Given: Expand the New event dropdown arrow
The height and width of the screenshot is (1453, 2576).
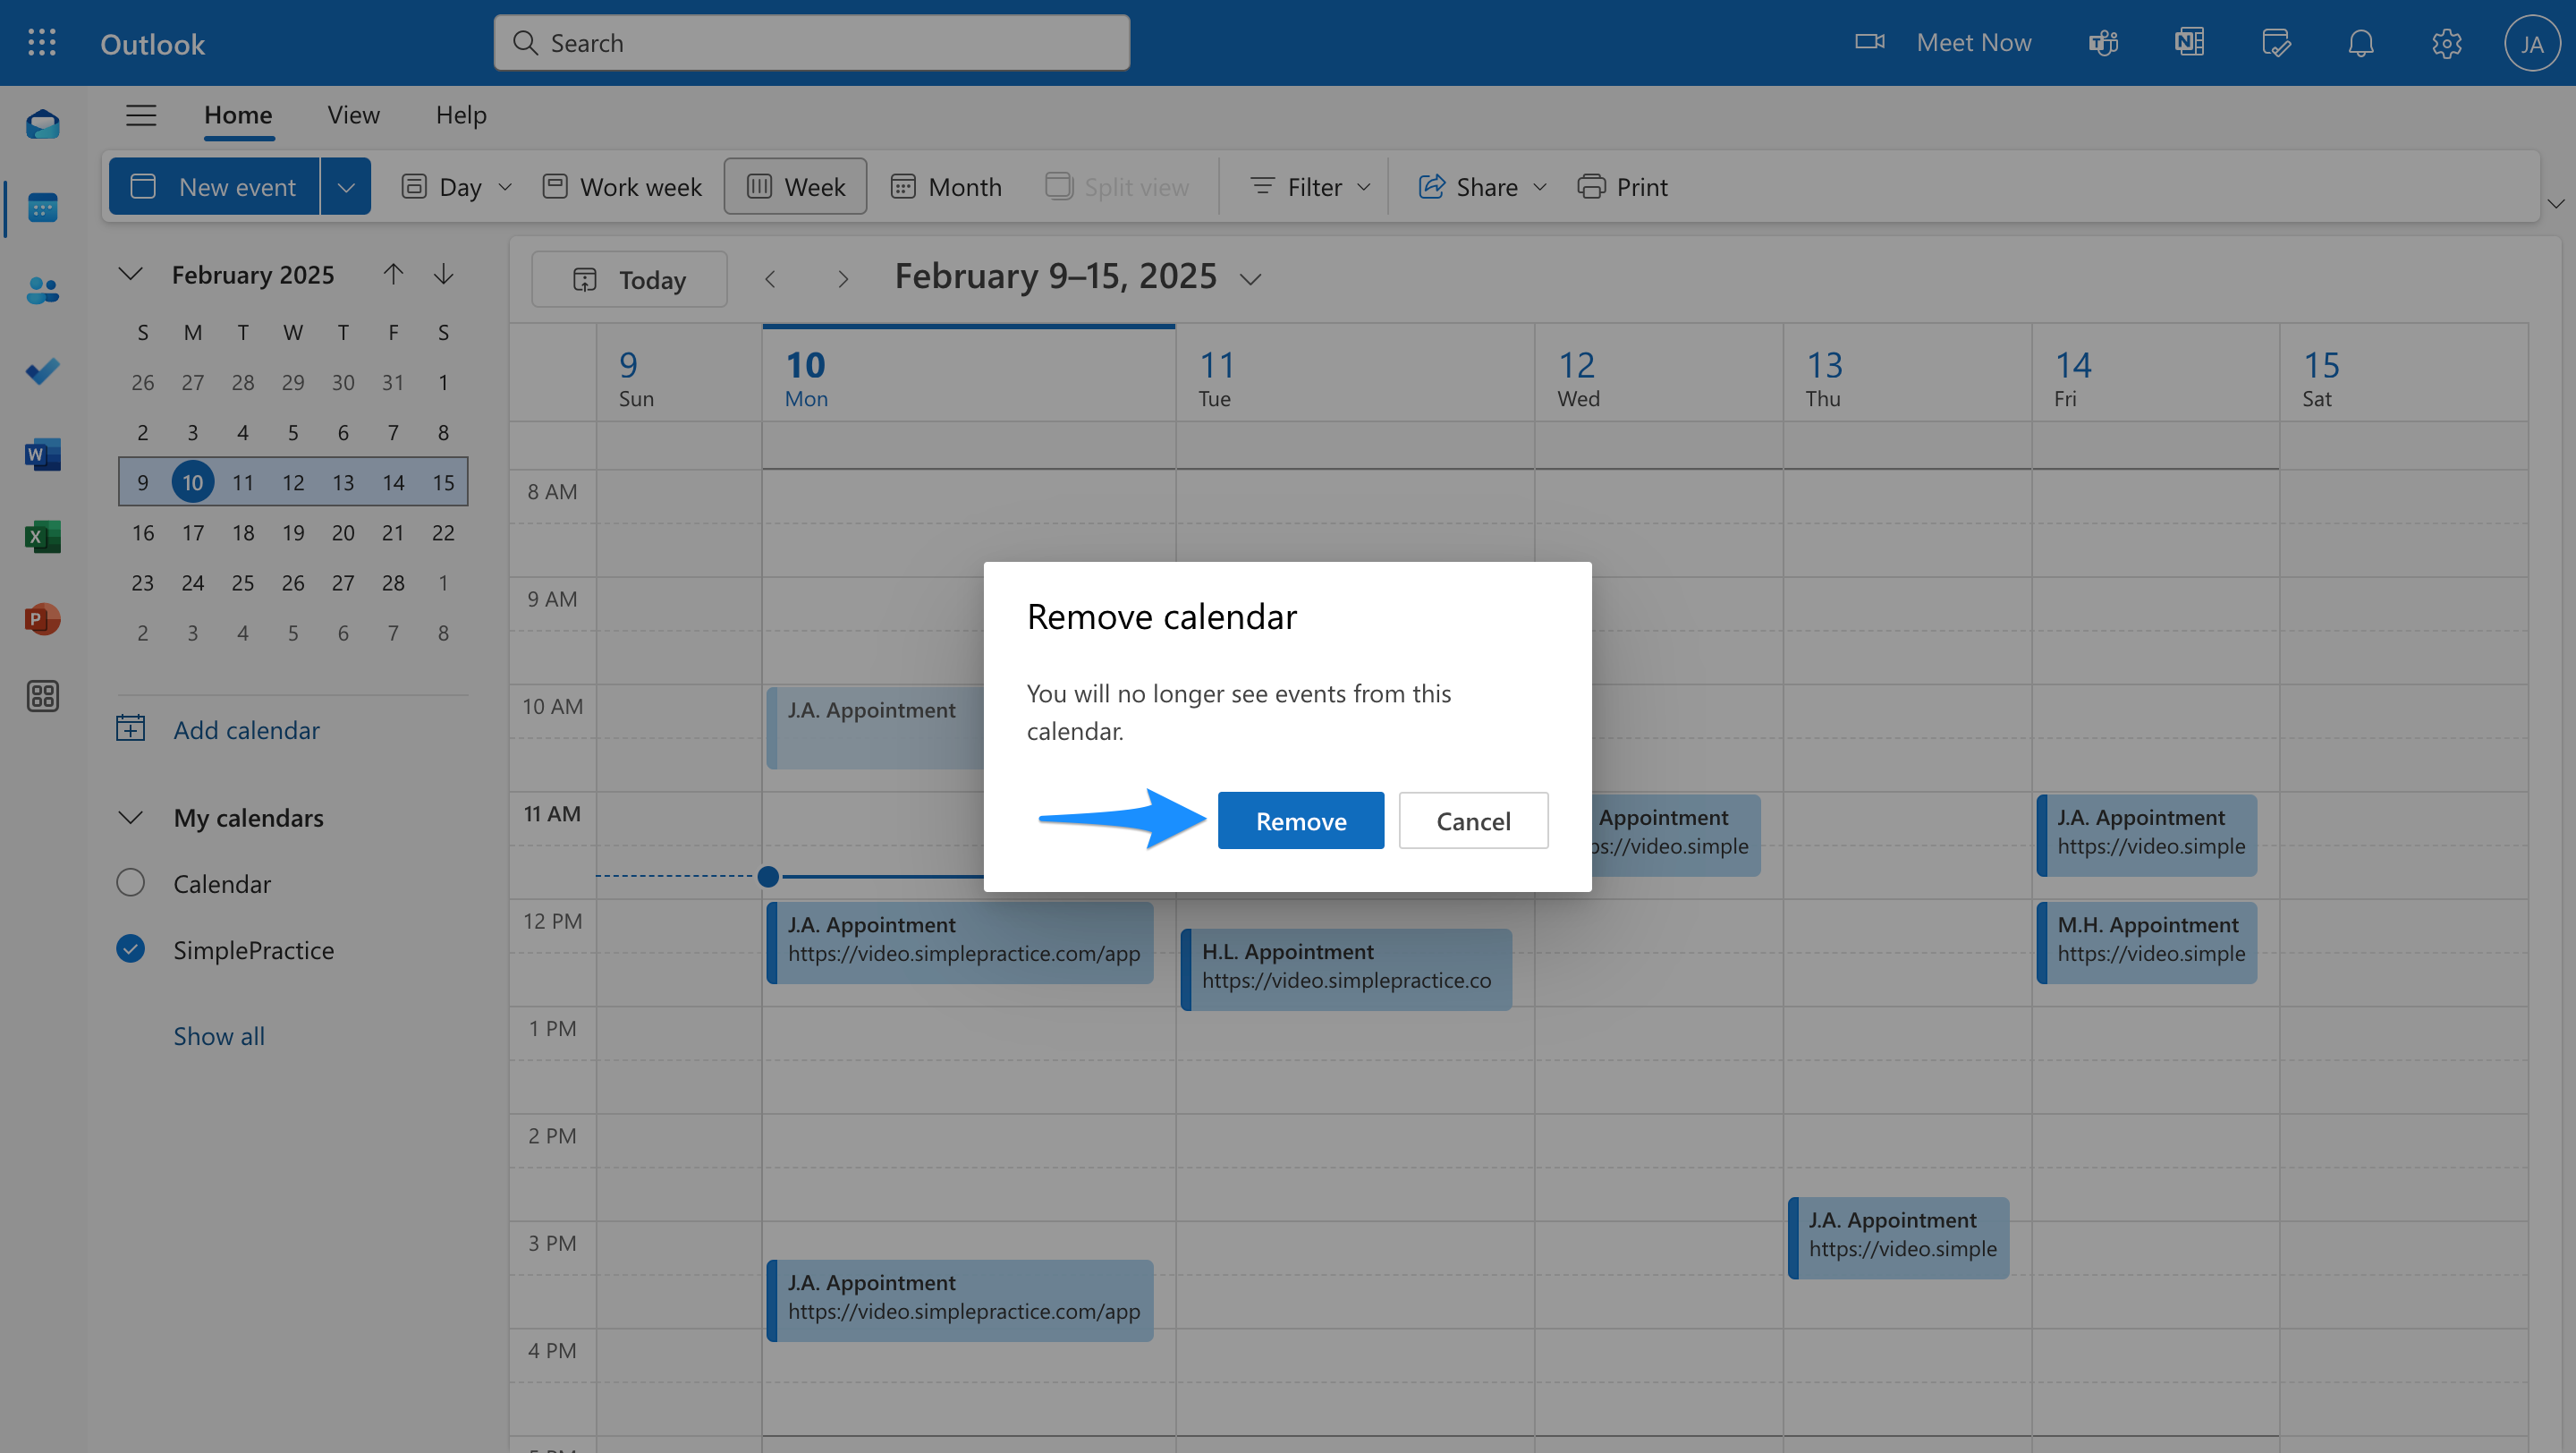Looking at the screenshot, I should pyautogui.click(x=346, y=187).
